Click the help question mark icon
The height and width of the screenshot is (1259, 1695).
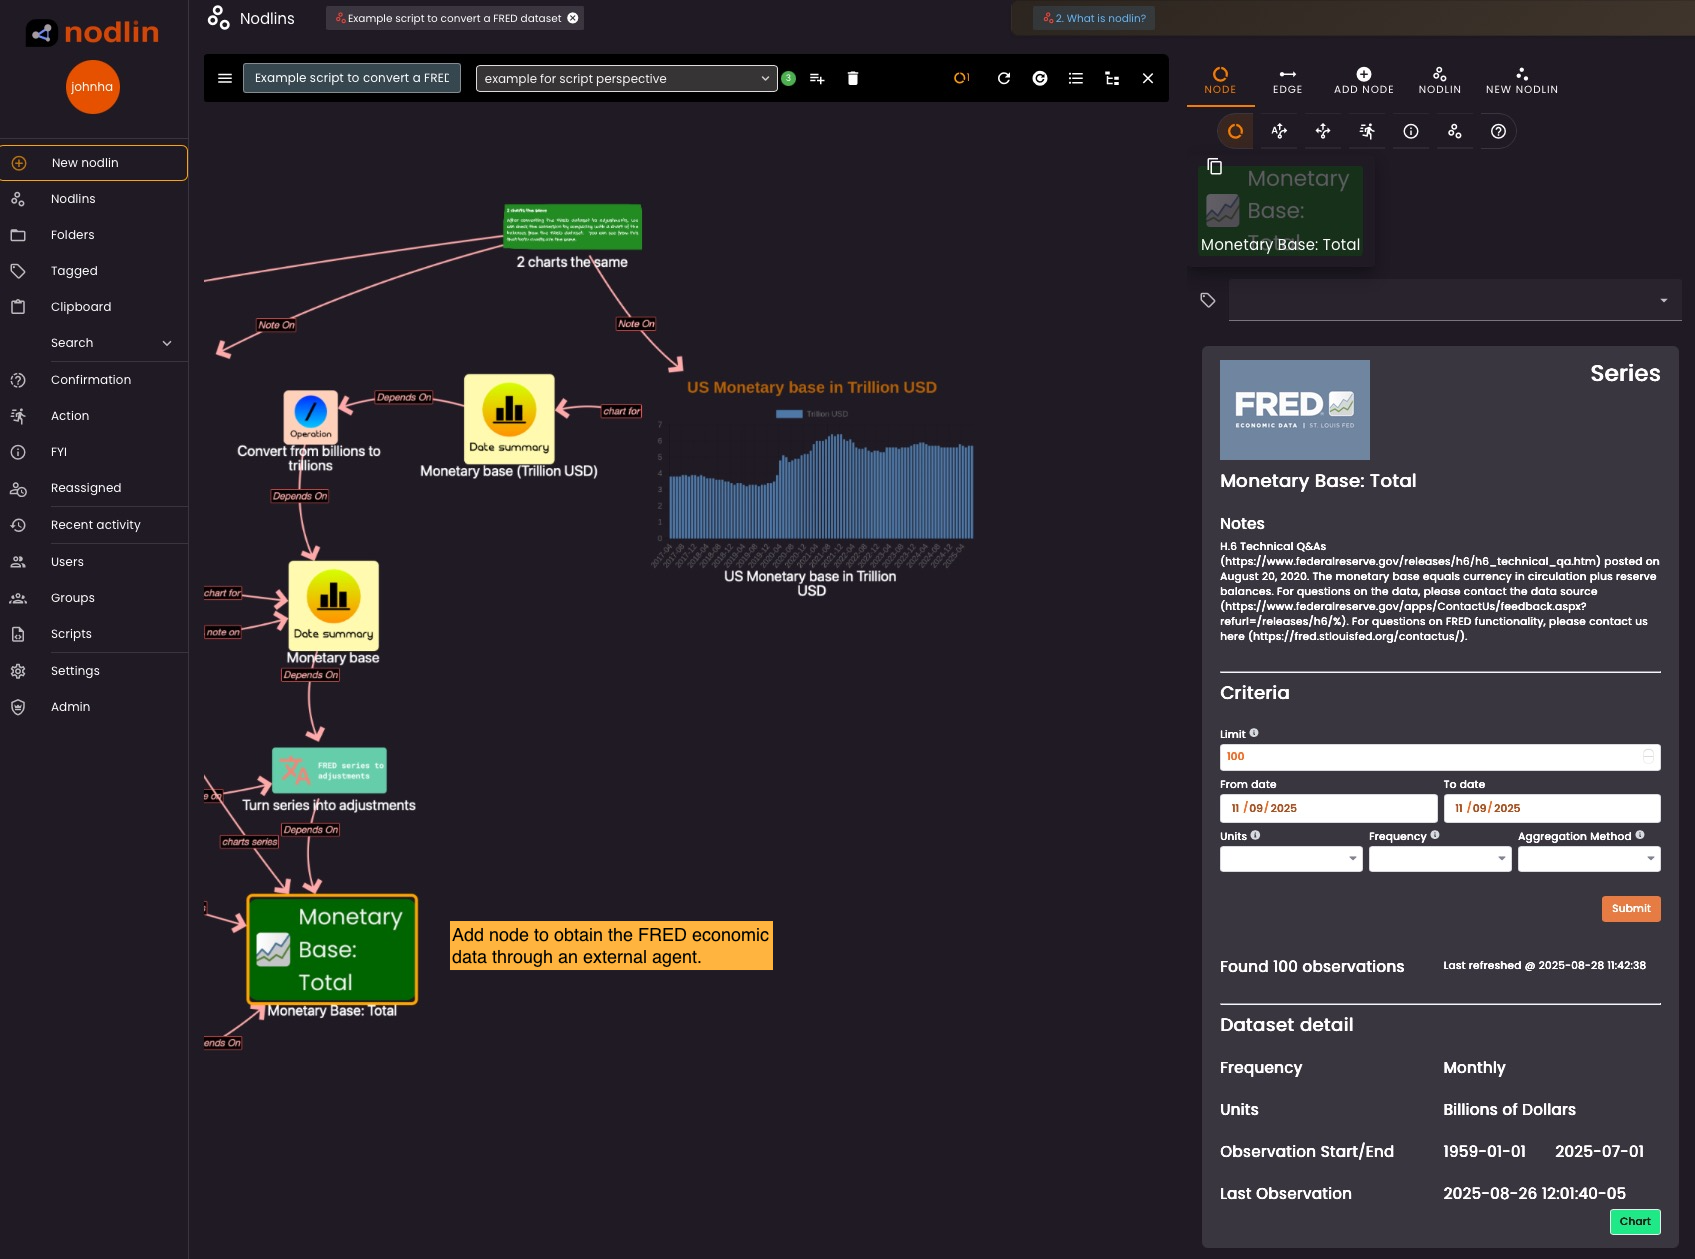(1498, 131)
